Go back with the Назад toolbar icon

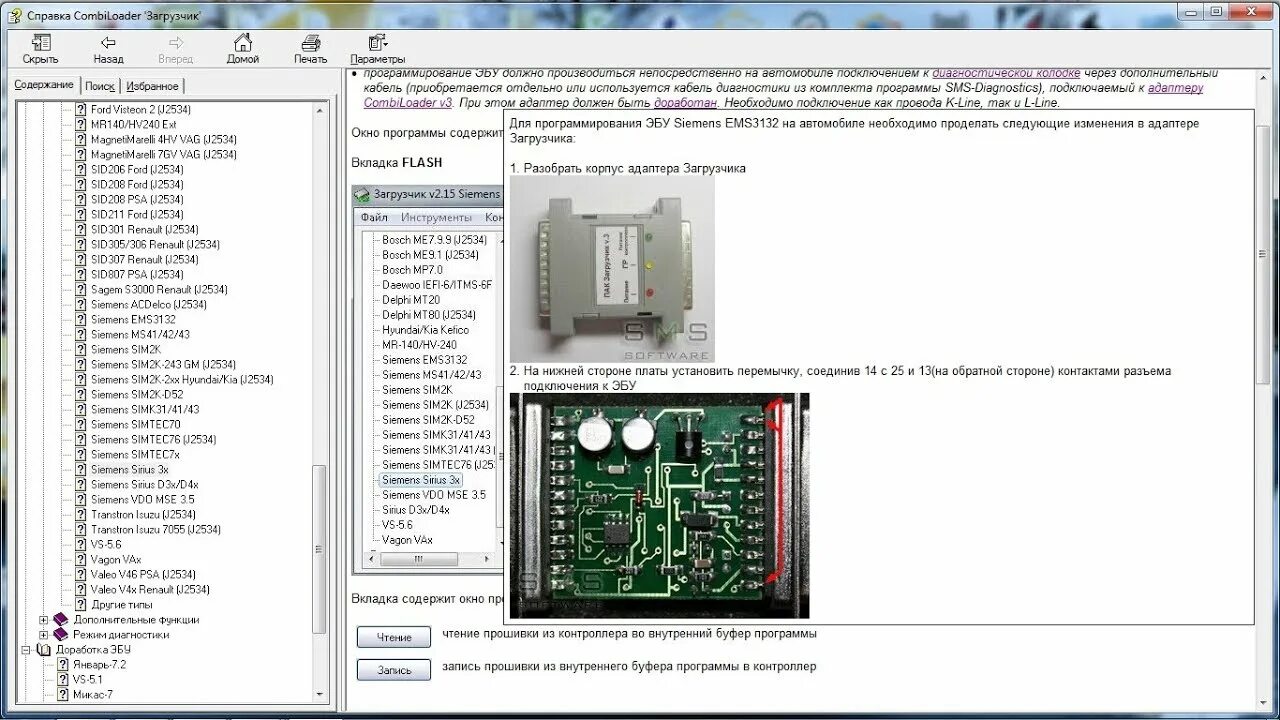pyautogui.click(x=108, y=49)
